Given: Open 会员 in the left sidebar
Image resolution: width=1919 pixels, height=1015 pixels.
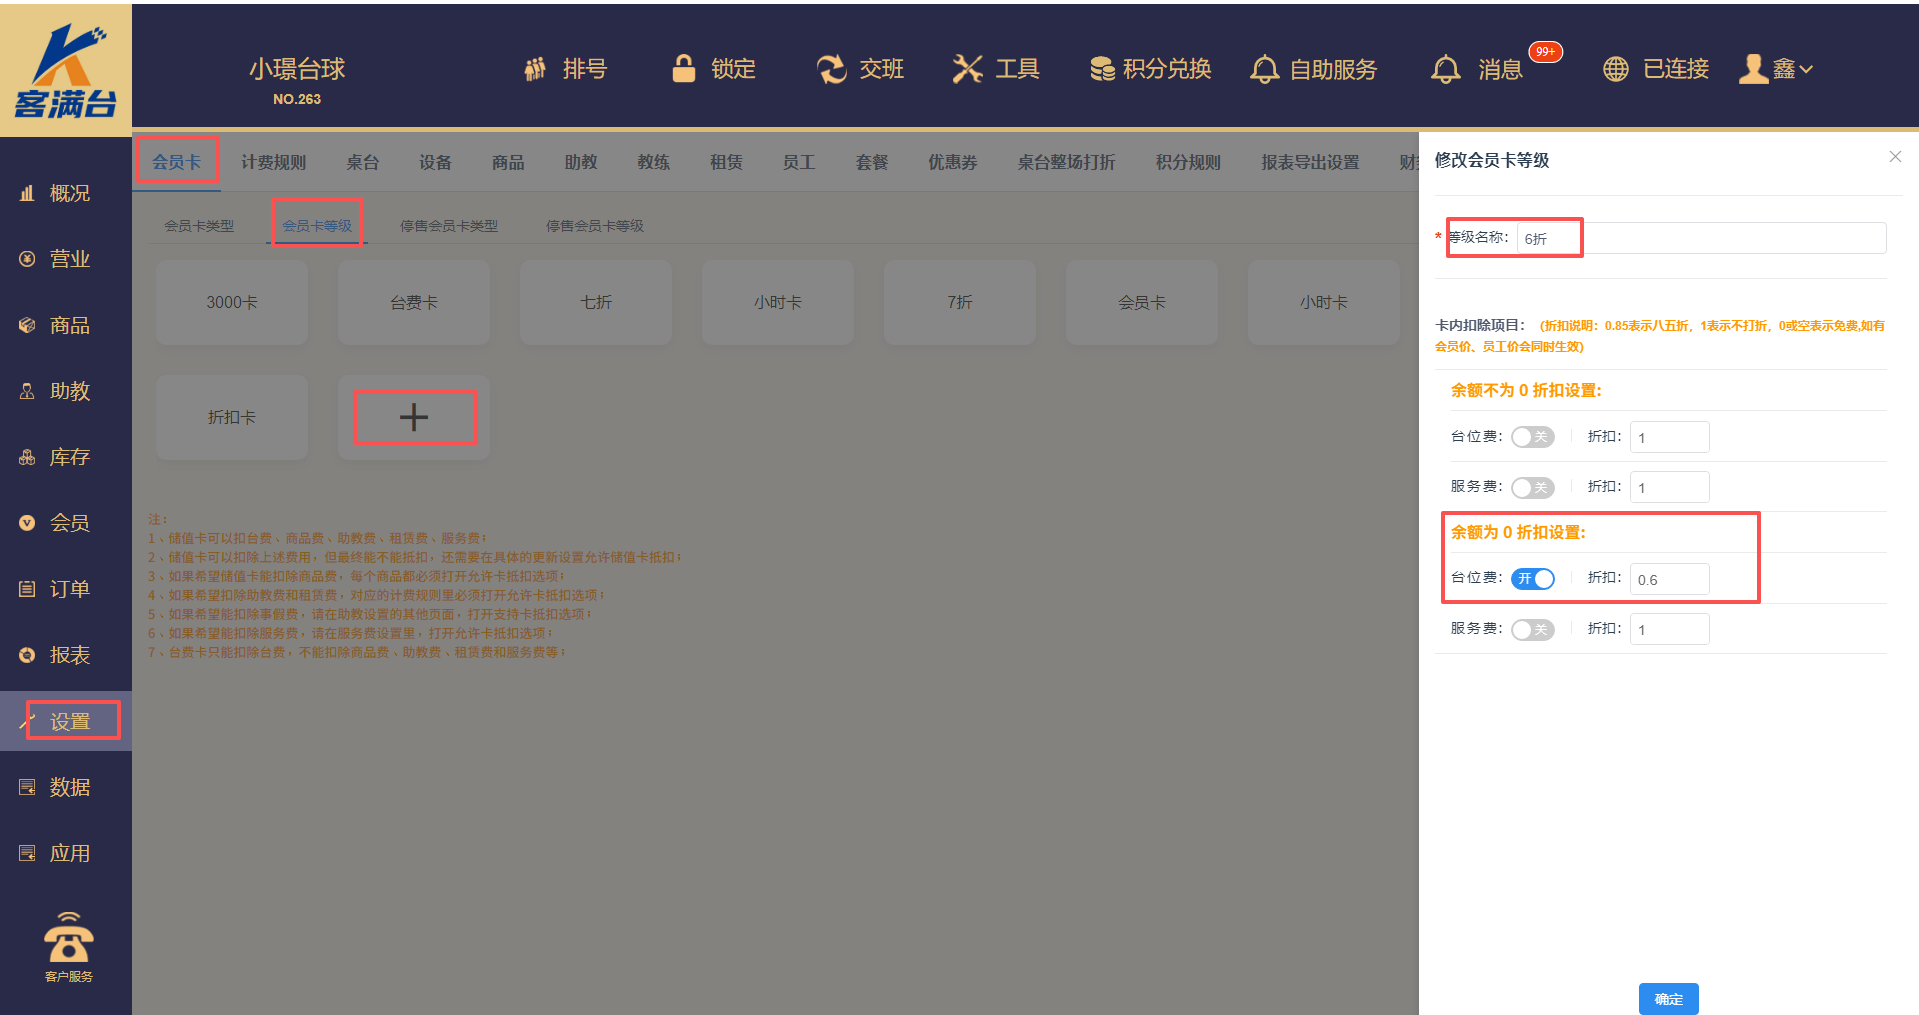Looking at the screenshot, I should [68, 523].
